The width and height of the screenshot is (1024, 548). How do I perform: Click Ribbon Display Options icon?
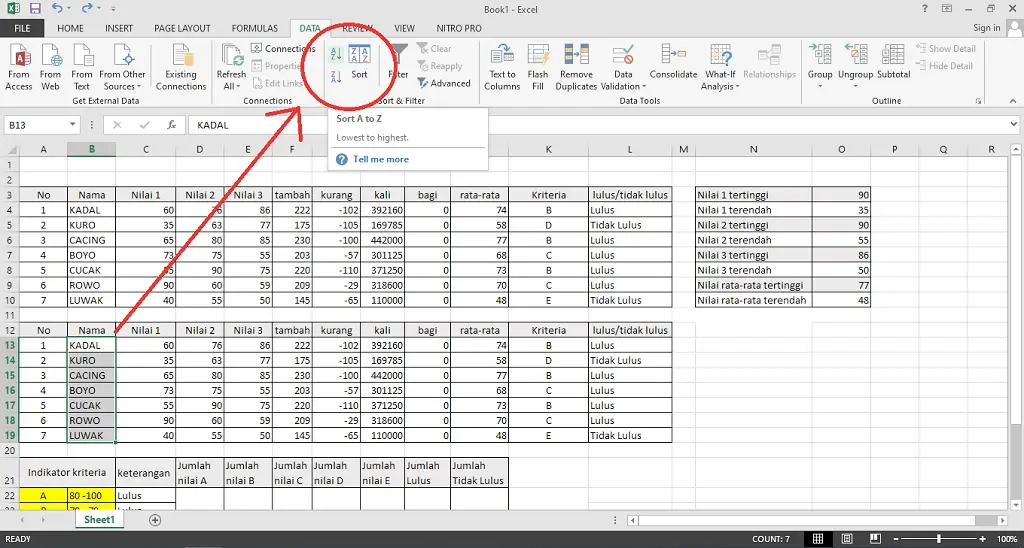[947, 9]
